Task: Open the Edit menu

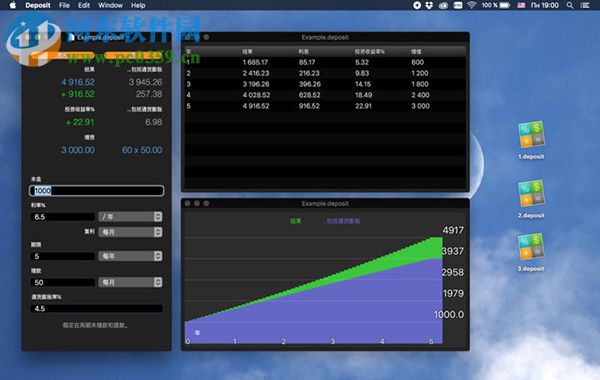Action: coord(84,5)
